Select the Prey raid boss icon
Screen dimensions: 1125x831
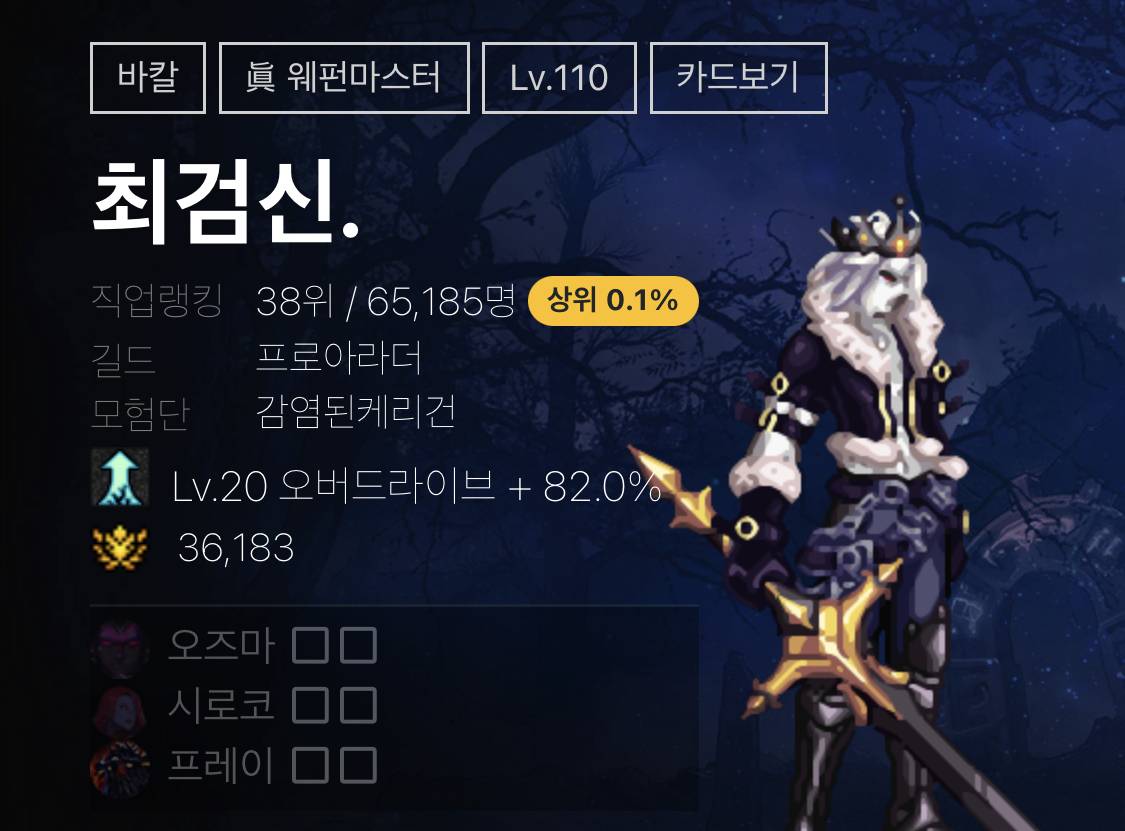pos(120,768)
